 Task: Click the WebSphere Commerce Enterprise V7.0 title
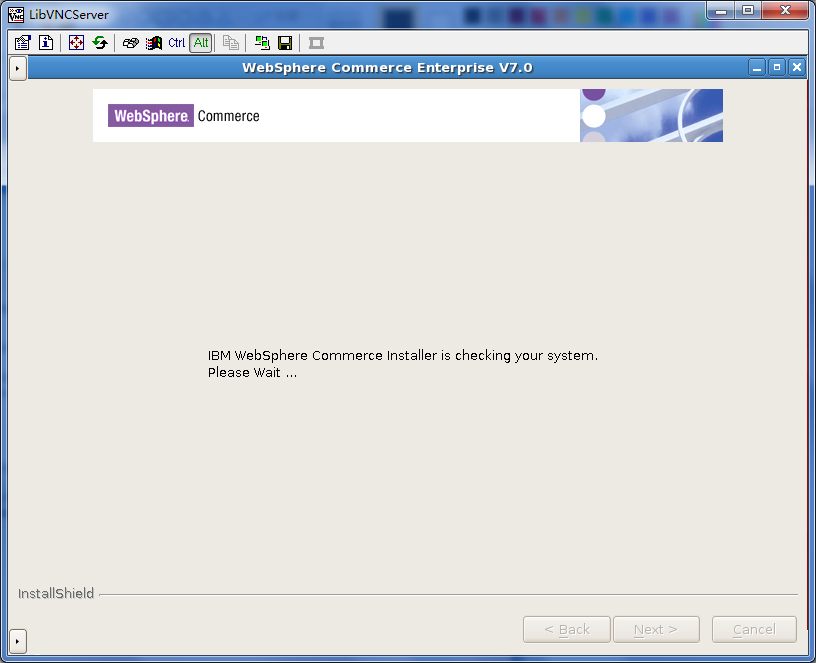tap(387, 68)
